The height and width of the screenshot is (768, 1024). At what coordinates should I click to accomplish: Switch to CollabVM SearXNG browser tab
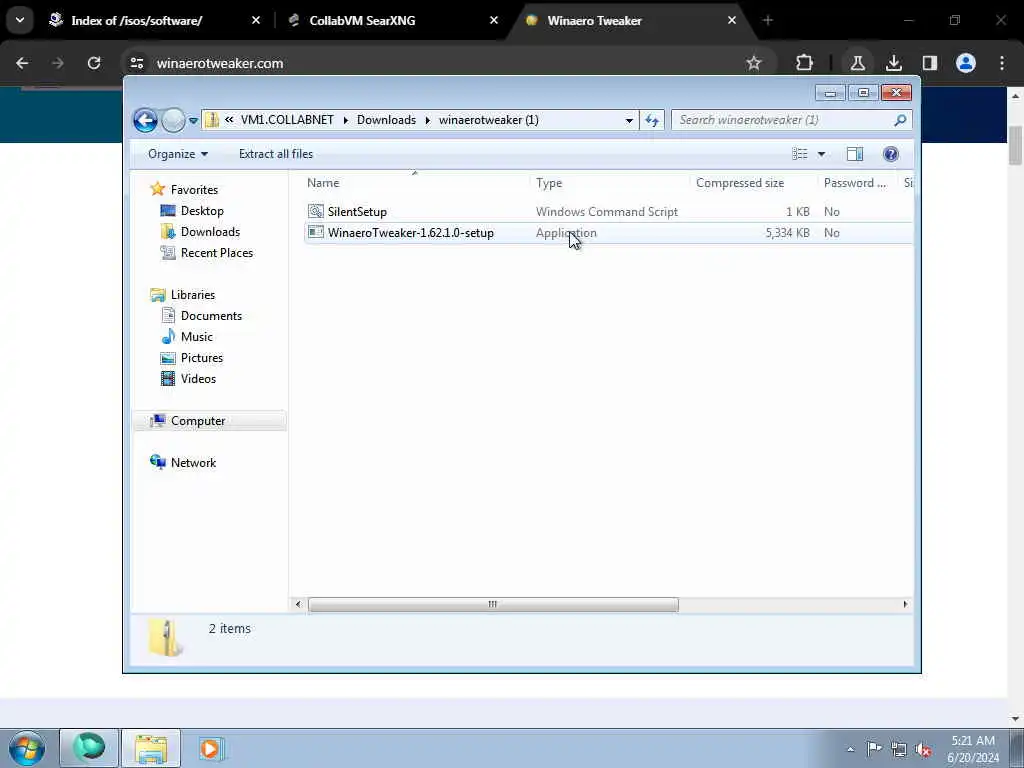(x=362, y=20)
